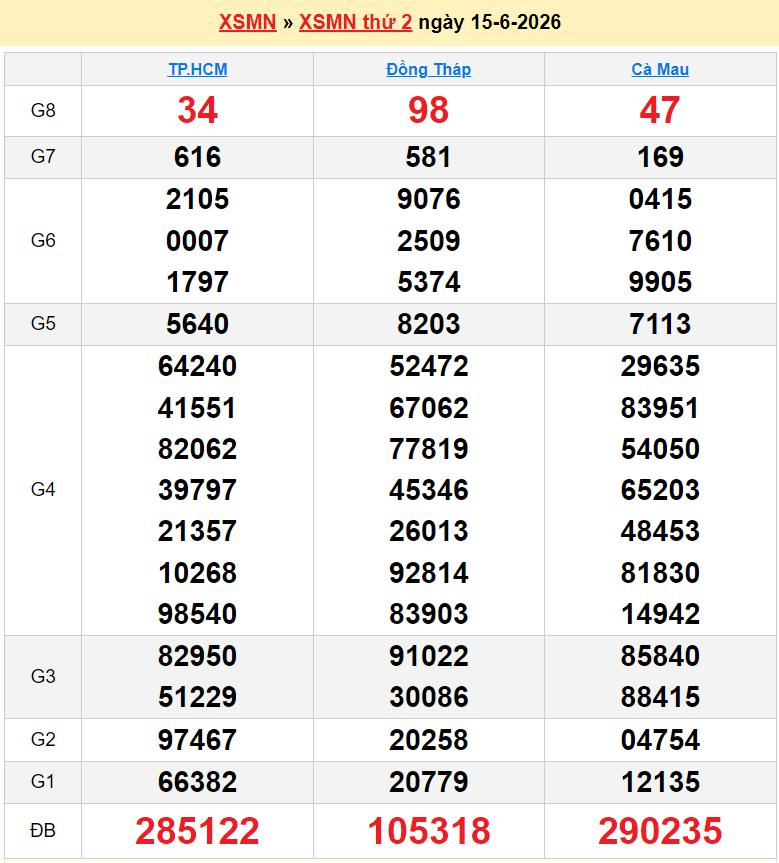The image size is (779, 863).
Task: Select G2 number 04754
Action: 660,740
